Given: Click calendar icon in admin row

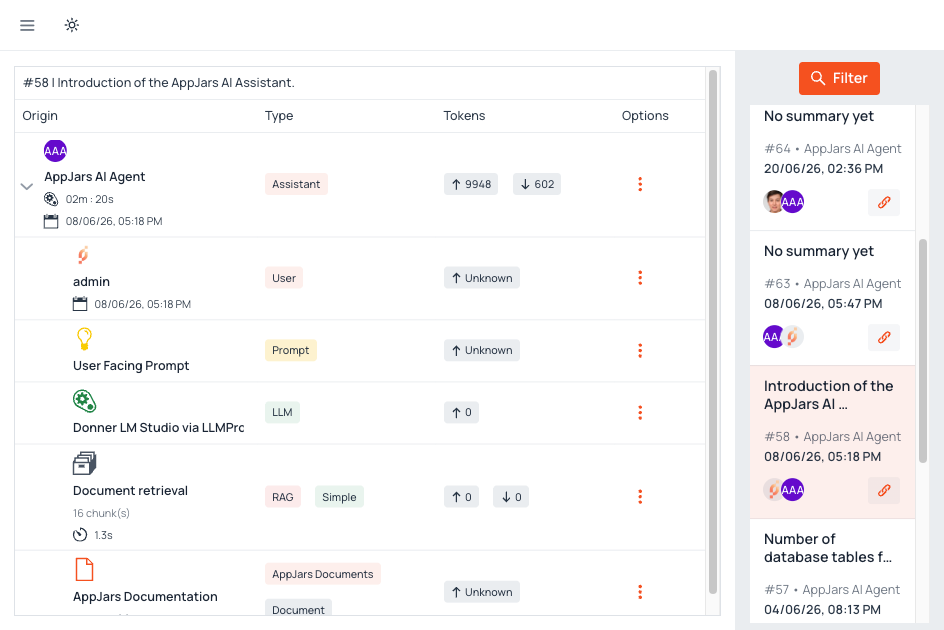Looking at the screenshot, I should coord(80,304).
